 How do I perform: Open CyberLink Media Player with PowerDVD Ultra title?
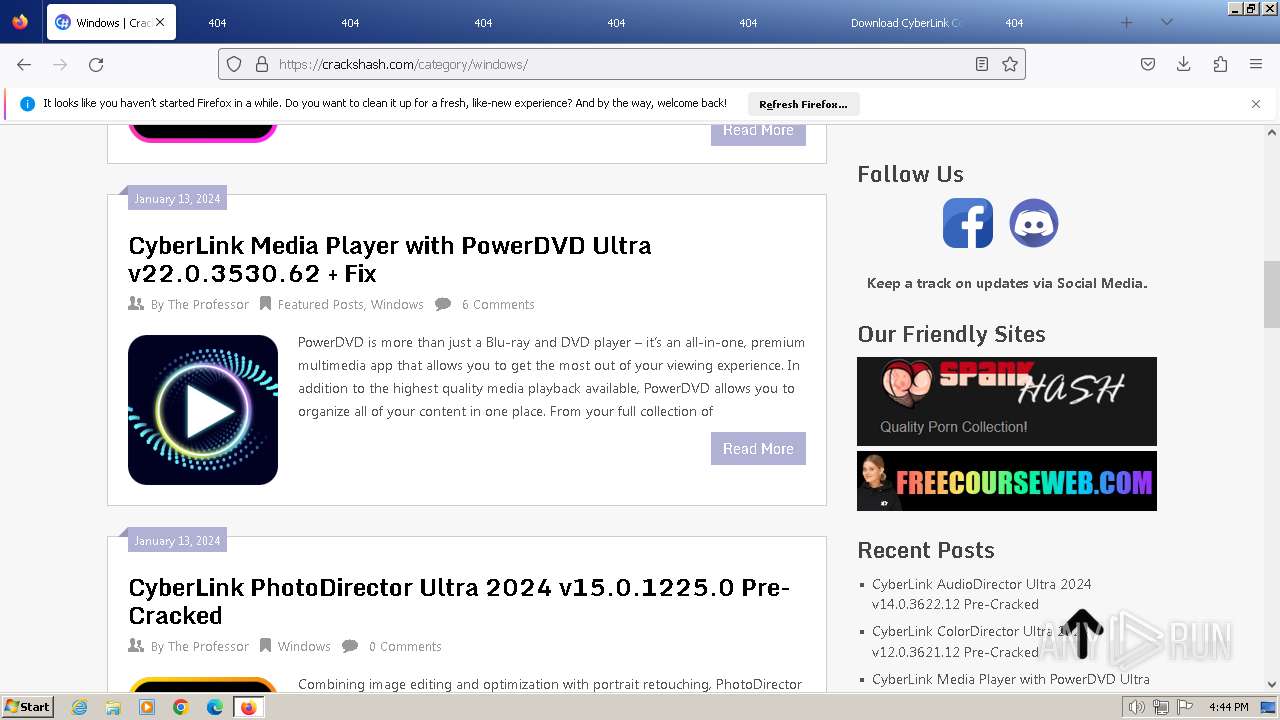click(390, 259)
